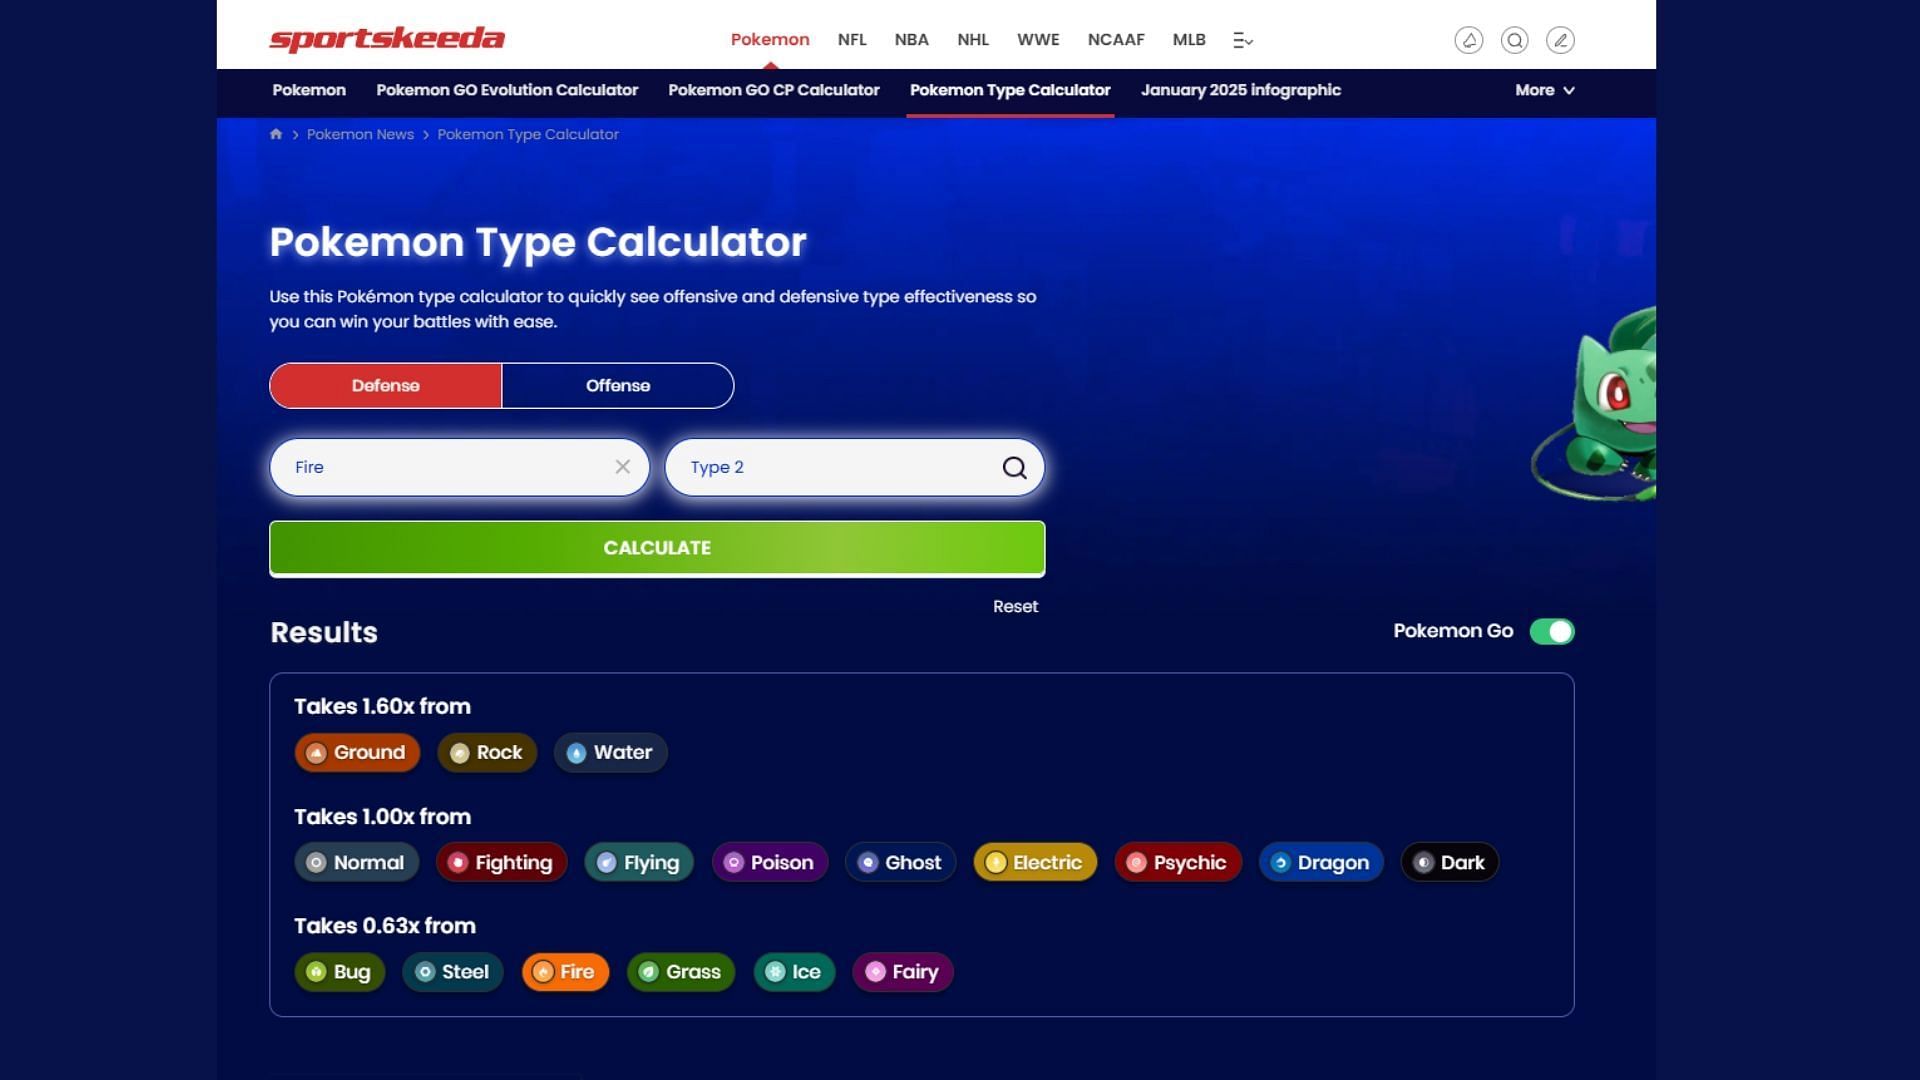
Task: Clear the Fire type input field
Action: (622, 467)
